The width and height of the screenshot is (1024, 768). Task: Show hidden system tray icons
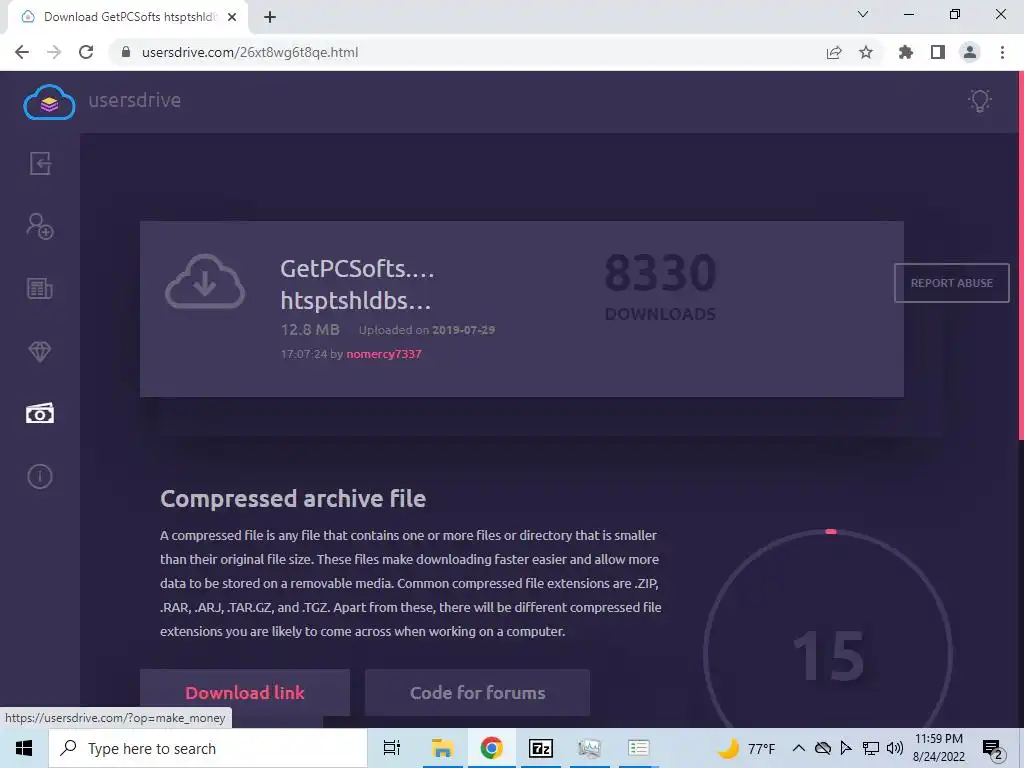[799, 748]
